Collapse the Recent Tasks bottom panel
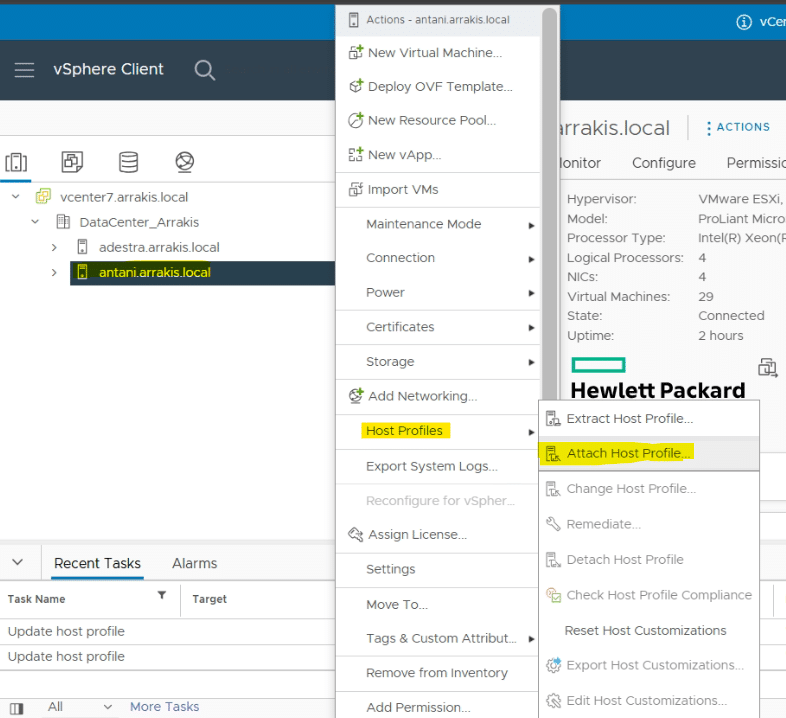 [x=18, y=562]
